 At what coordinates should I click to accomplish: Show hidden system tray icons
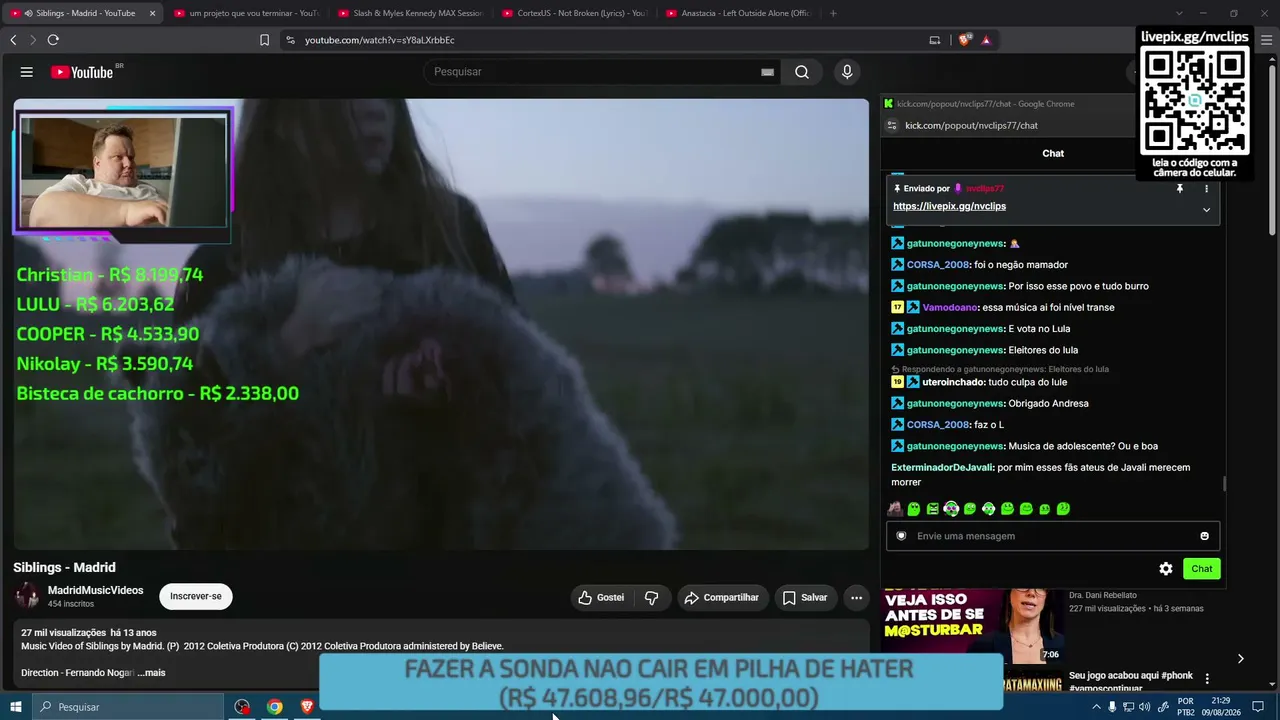tap(1097, 707)
